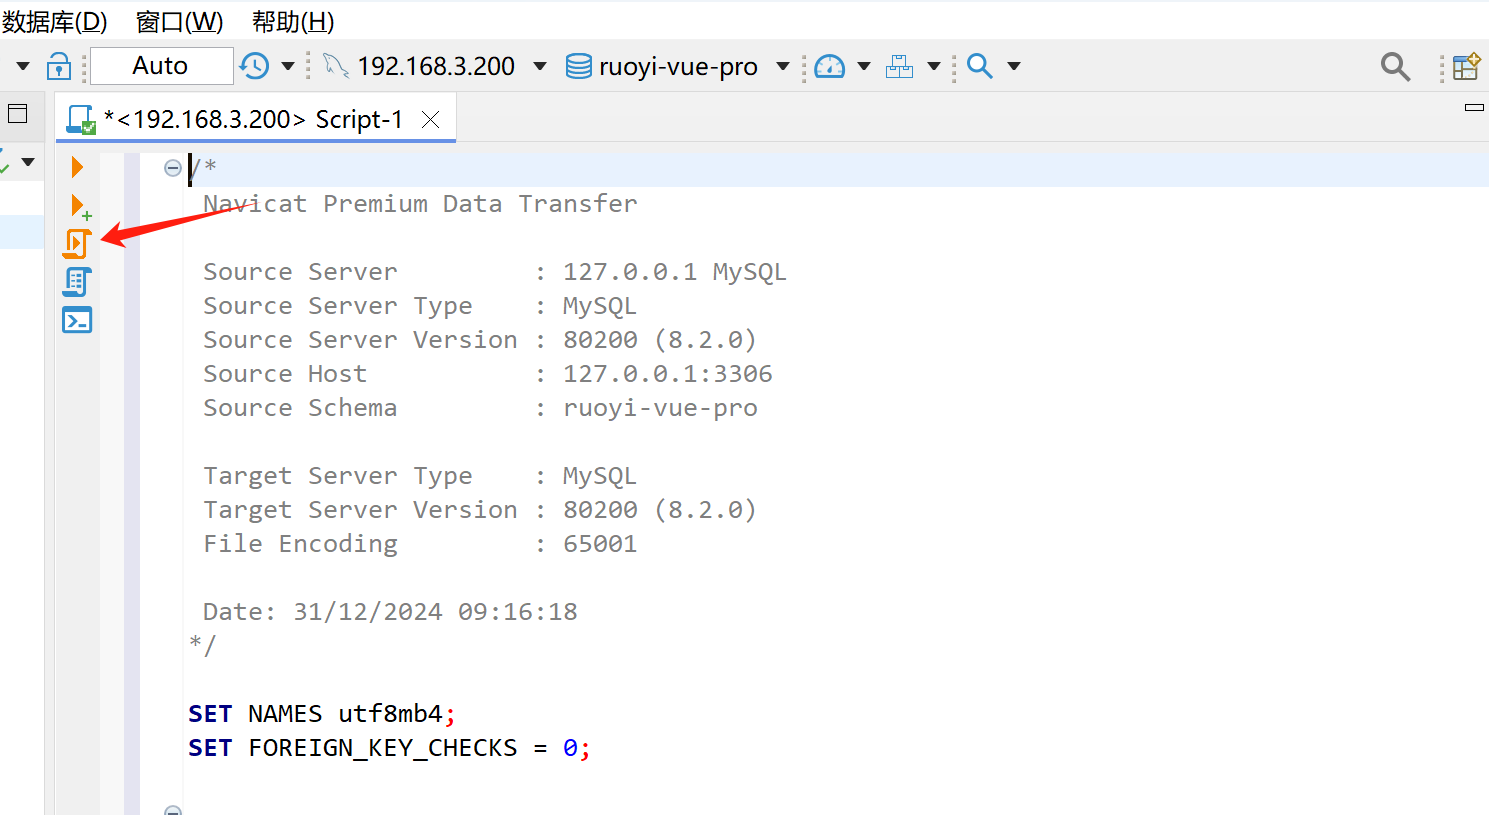Click the large gray search magnifier
Screen dimensions: 1489x815
coord(1395,67)
